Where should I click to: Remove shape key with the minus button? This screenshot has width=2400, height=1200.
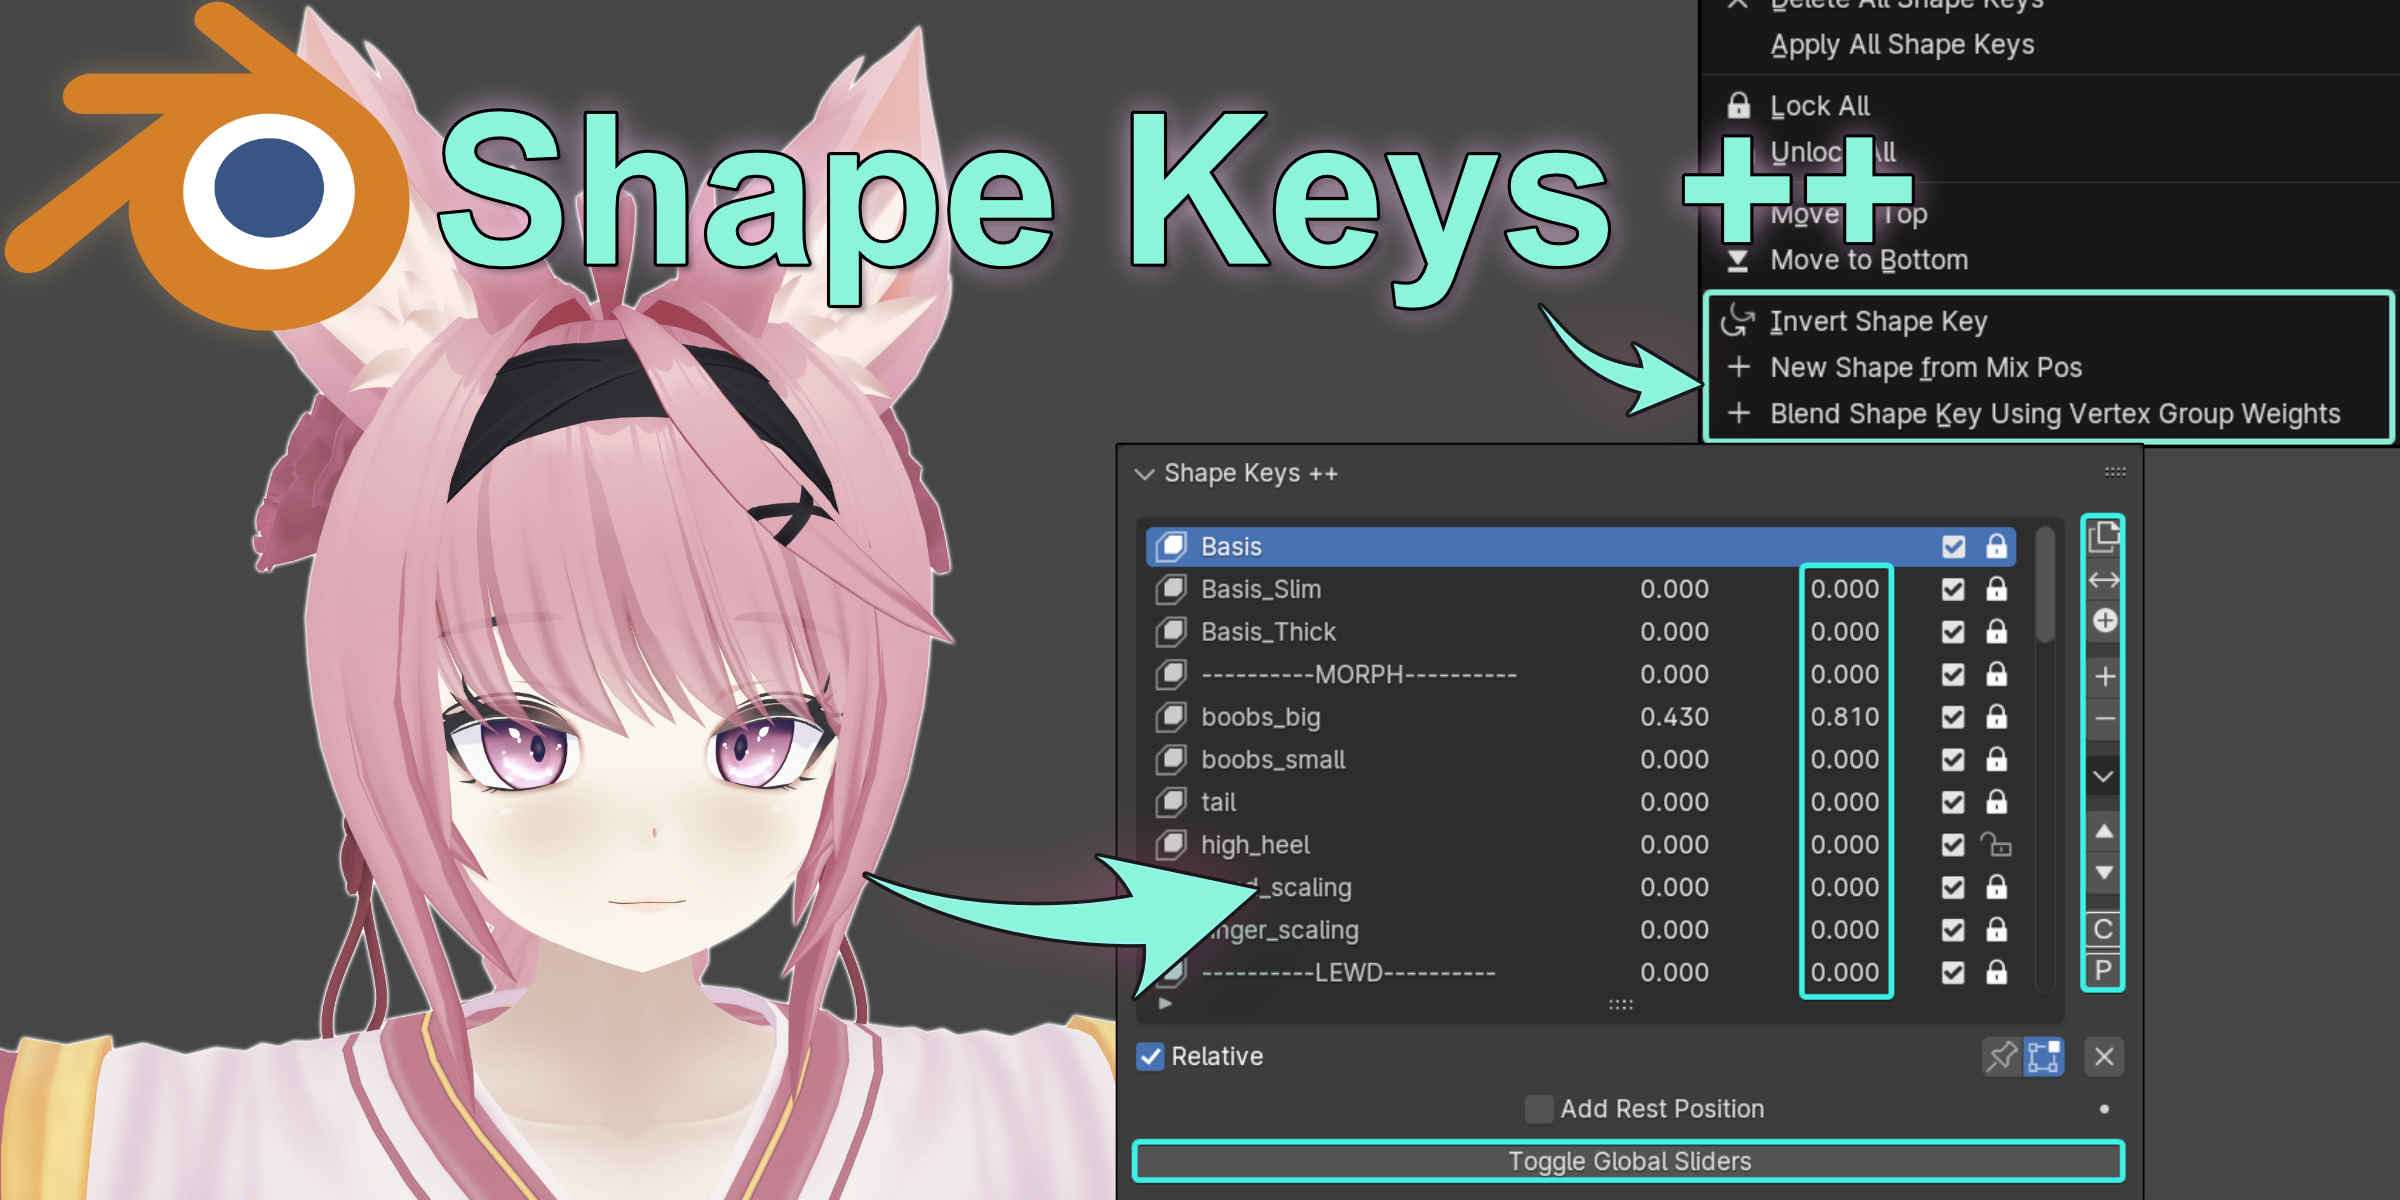[x=2105, y=719]
